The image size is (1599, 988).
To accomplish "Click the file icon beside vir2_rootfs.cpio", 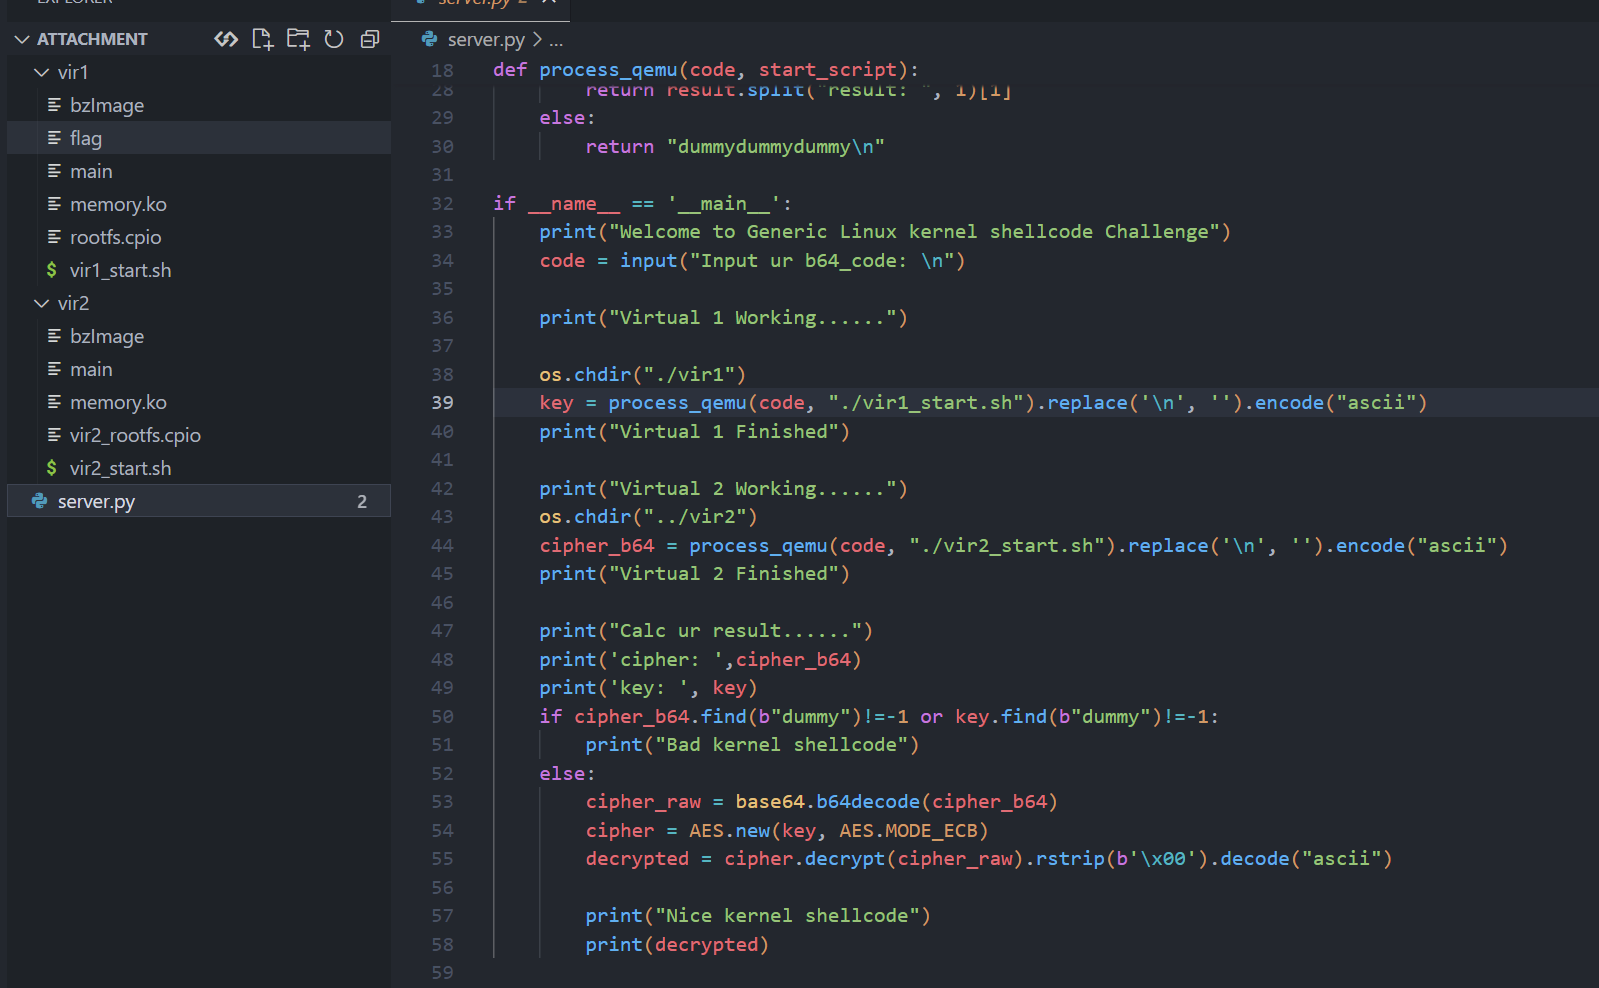I will pyautogui.click(x=54, y=435).
